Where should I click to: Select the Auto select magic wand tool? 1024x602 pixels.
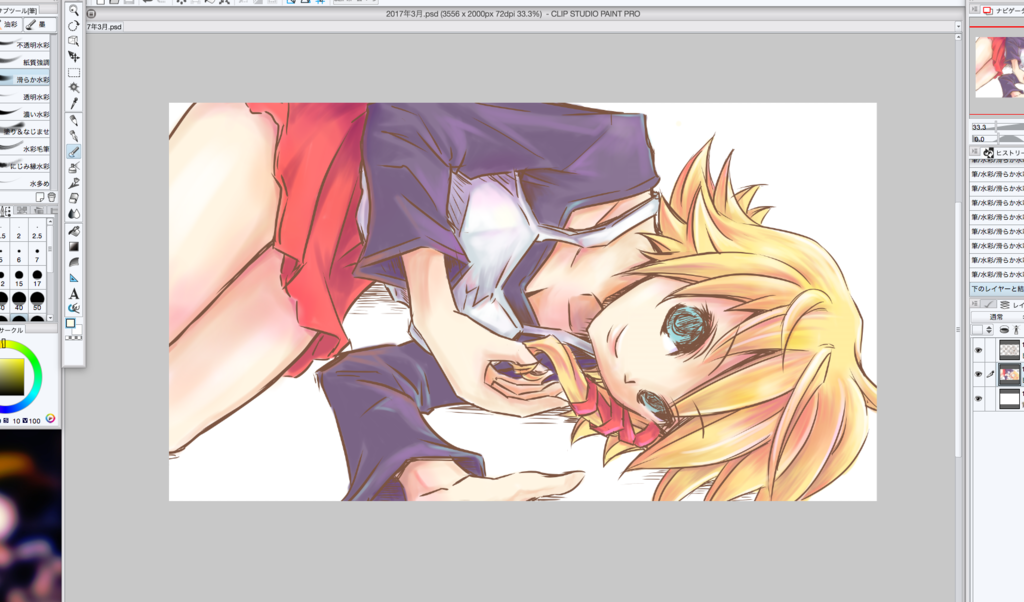point(74,88)
